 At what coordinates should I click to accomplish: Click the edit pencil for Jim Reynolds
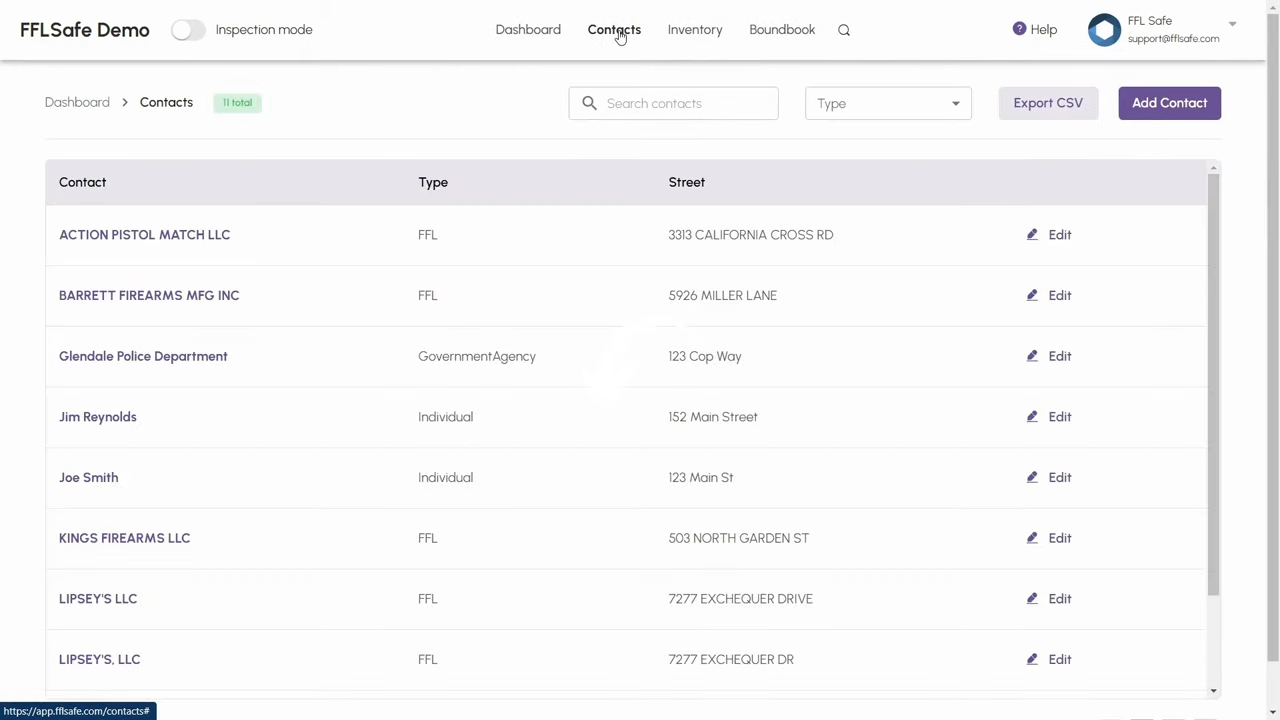[1032, 417]
